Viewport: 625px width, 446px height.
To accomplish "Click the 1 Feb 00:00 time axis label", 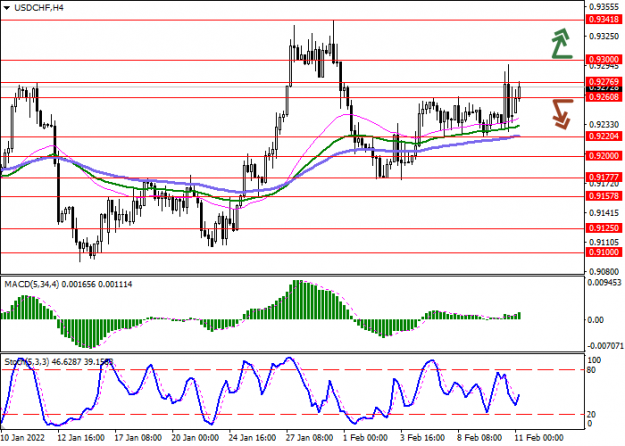I will point(366,438).
